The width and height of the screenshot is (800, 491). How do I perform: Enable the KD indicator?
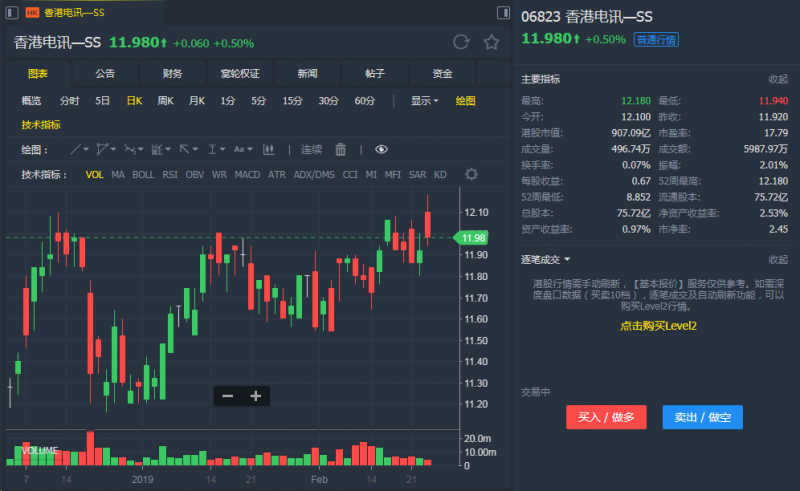pos(440,175)
